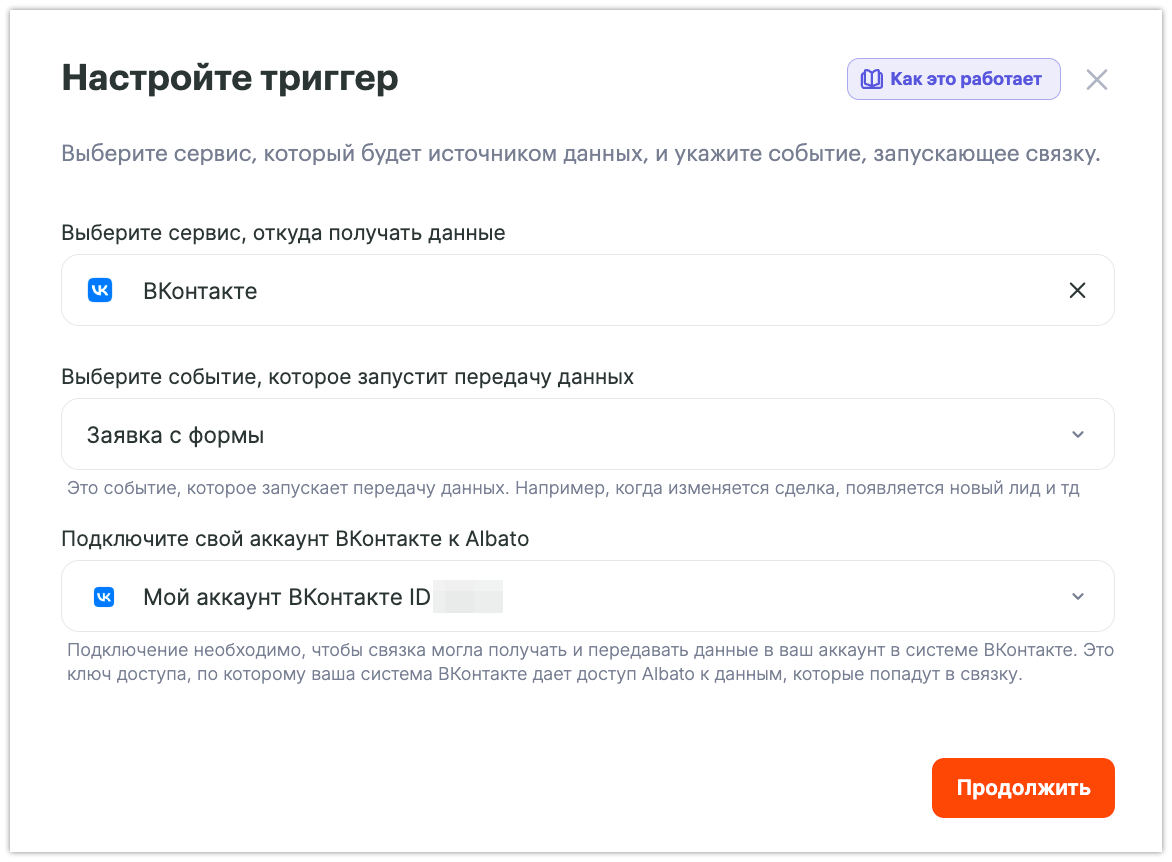The image size is (1172, 862).
Task: Click the subtitle description under the heading
Action: [x=580, y=155]
